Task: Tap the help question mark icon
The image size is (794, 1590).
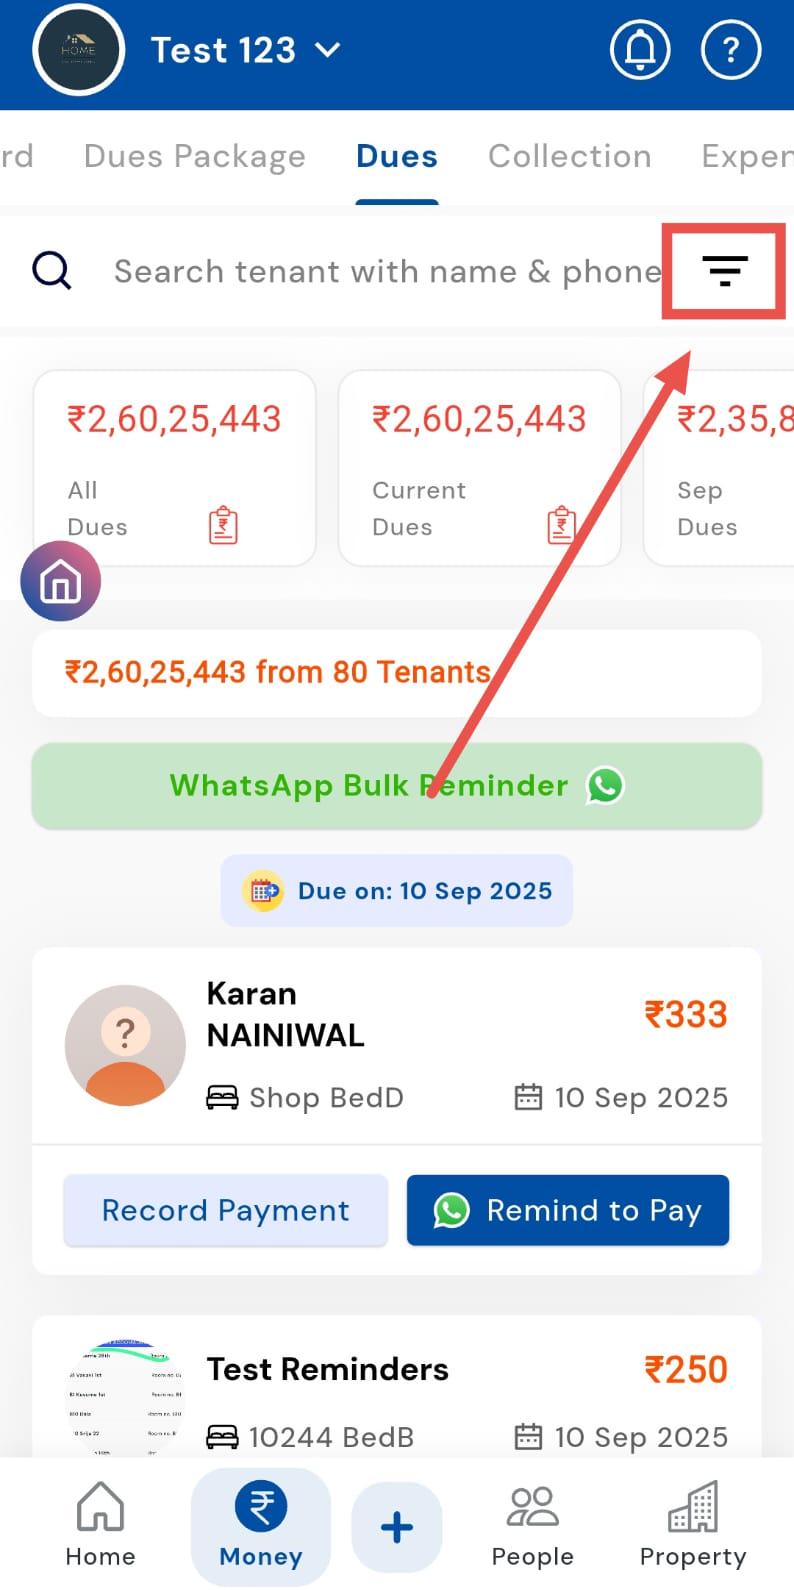Action: [731, 49]
